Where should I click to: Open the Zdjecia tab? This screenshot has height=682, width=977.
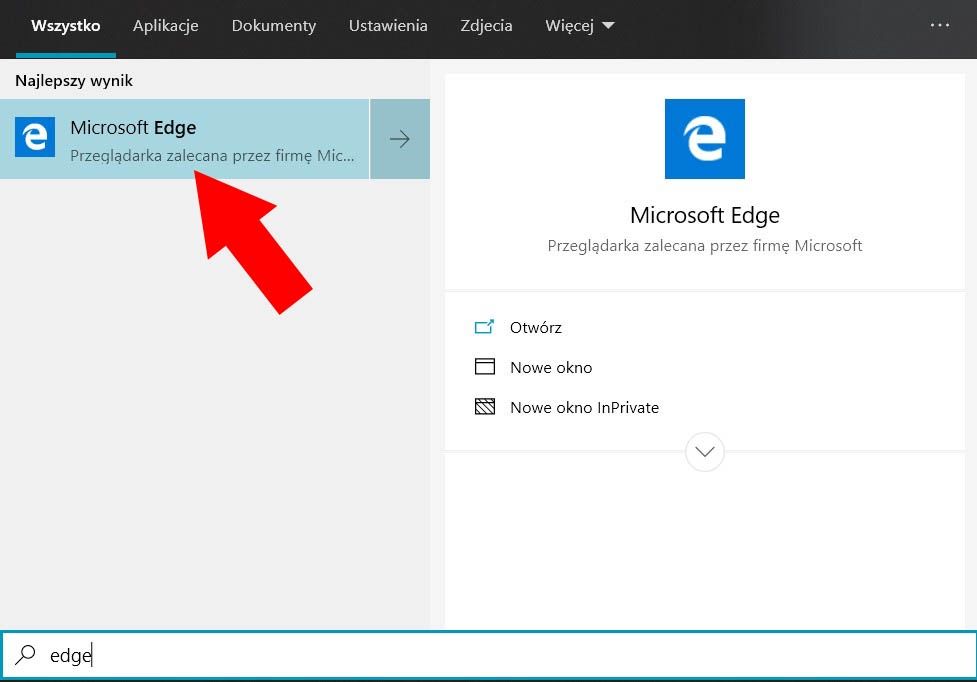coord(486,26)
